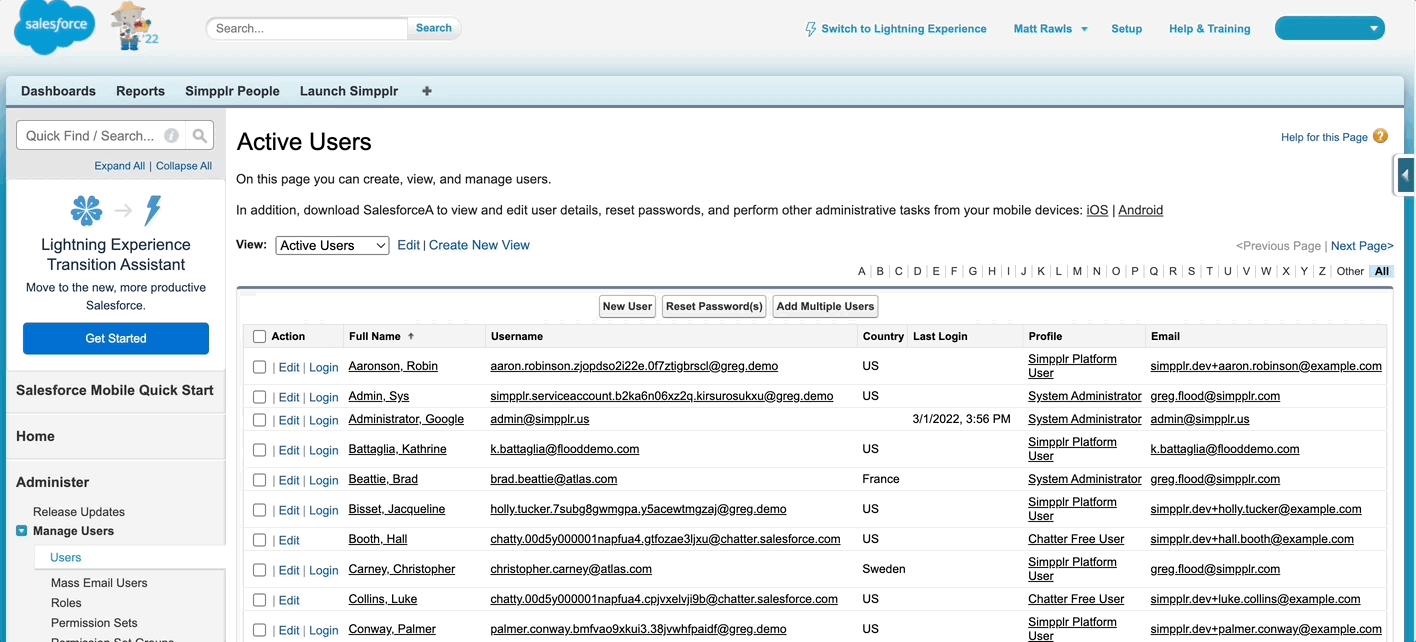Open the Launch Simpplr tab
The width and height of the screenshot is (1416, 642).
[x=349, y=91]
